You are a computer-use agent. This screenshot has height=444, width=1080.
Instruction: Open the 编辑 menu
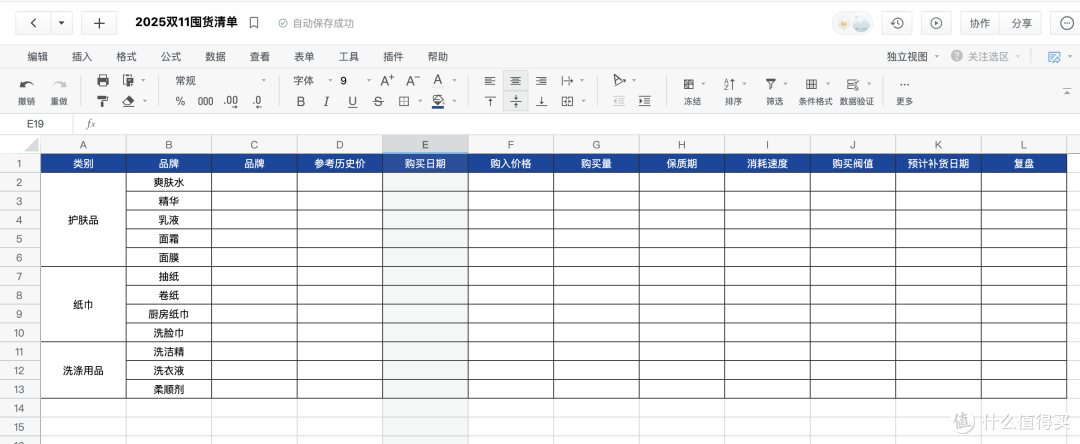click(37, 57)
